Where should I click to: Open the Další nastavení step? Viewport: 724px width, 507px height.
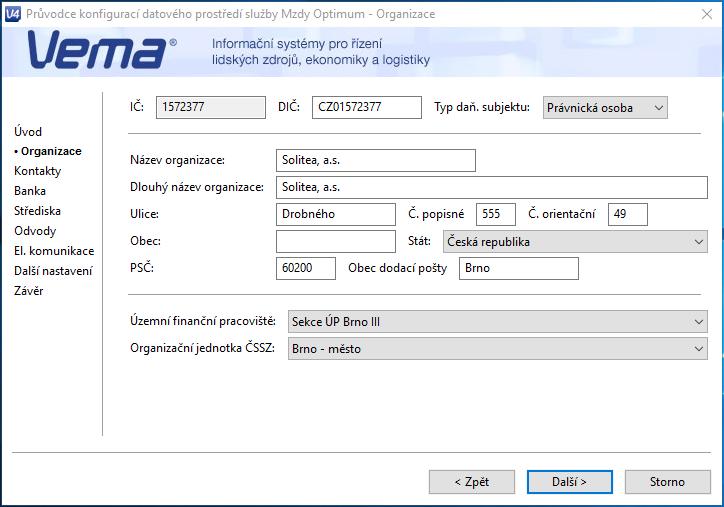tap(53, 271)
